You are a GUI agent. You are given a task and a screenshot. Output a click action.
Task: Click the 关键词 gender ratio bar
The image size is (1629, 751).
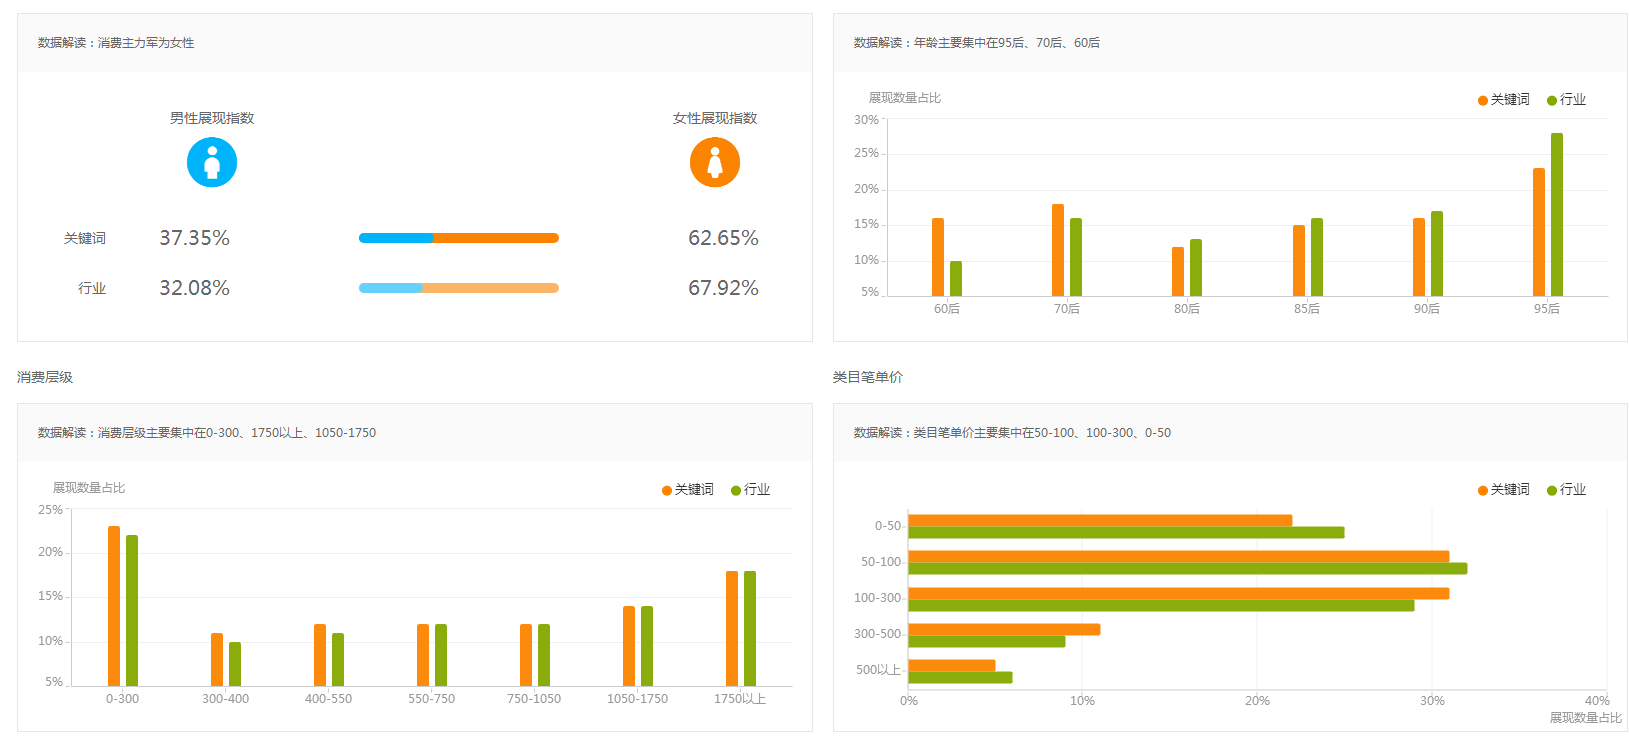click(x=459, y=238)
